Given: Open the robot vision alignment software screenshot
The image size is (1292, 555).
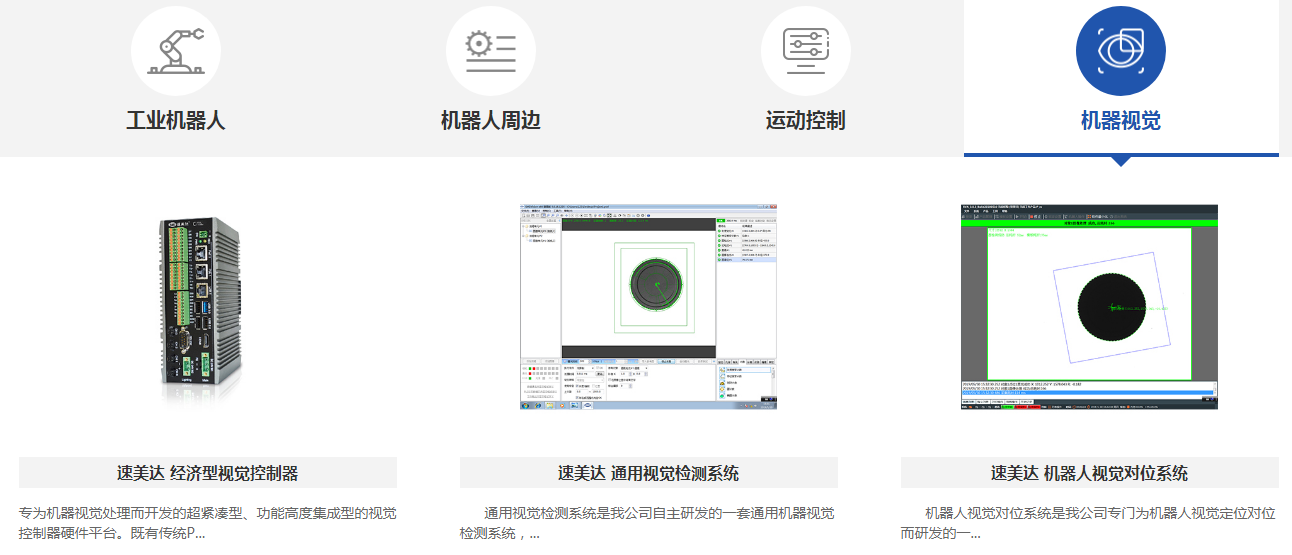Looking at the screenshot, I should 1089,306.
